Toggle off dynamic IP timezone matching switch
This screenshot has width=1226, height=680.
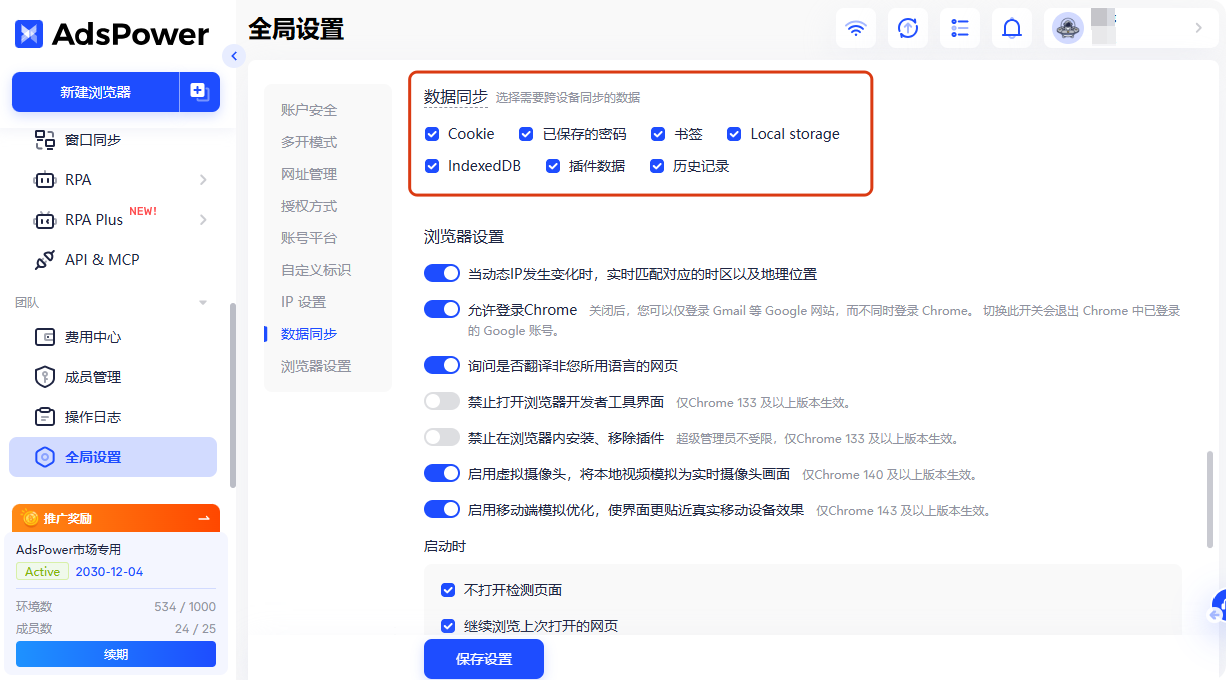click(442, 273)
